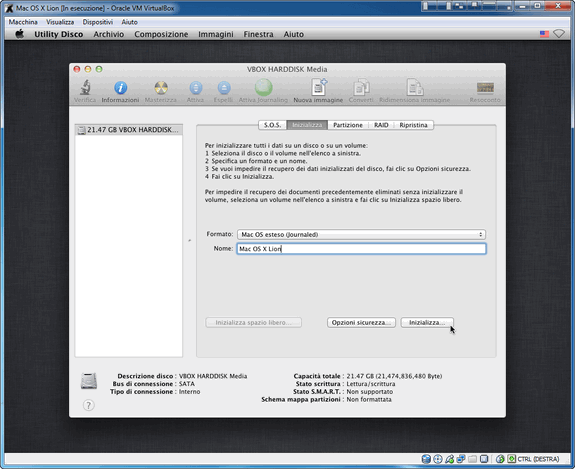Click the hard disk icon beside Descrizione disco
This screenshot has width=575, height=469.
pos(89,381)
